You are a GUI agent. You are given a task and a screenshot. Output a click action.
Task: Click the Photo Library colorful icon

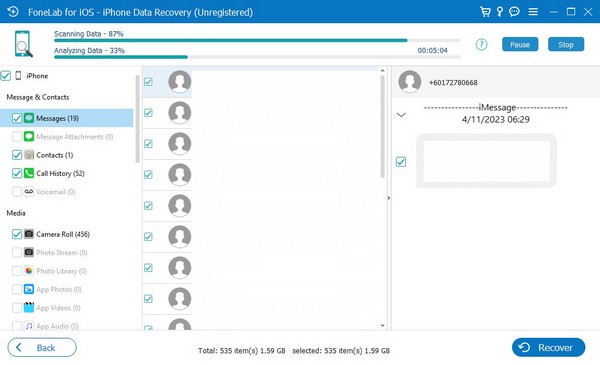coord(29,270)
